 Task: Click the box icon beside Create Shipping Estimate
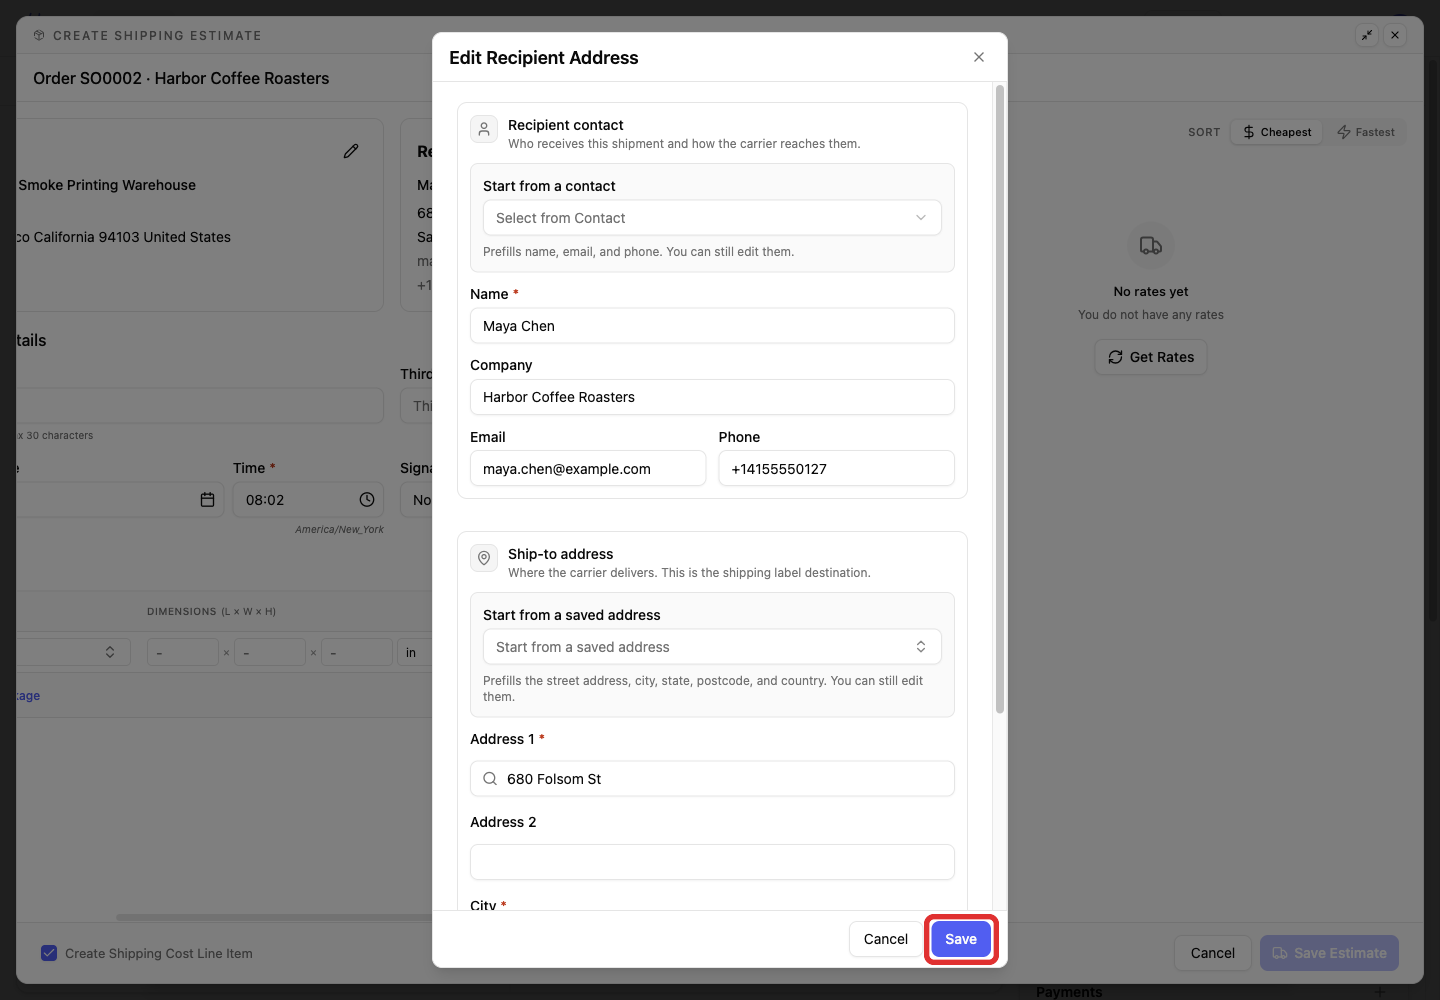click(39, 35)
